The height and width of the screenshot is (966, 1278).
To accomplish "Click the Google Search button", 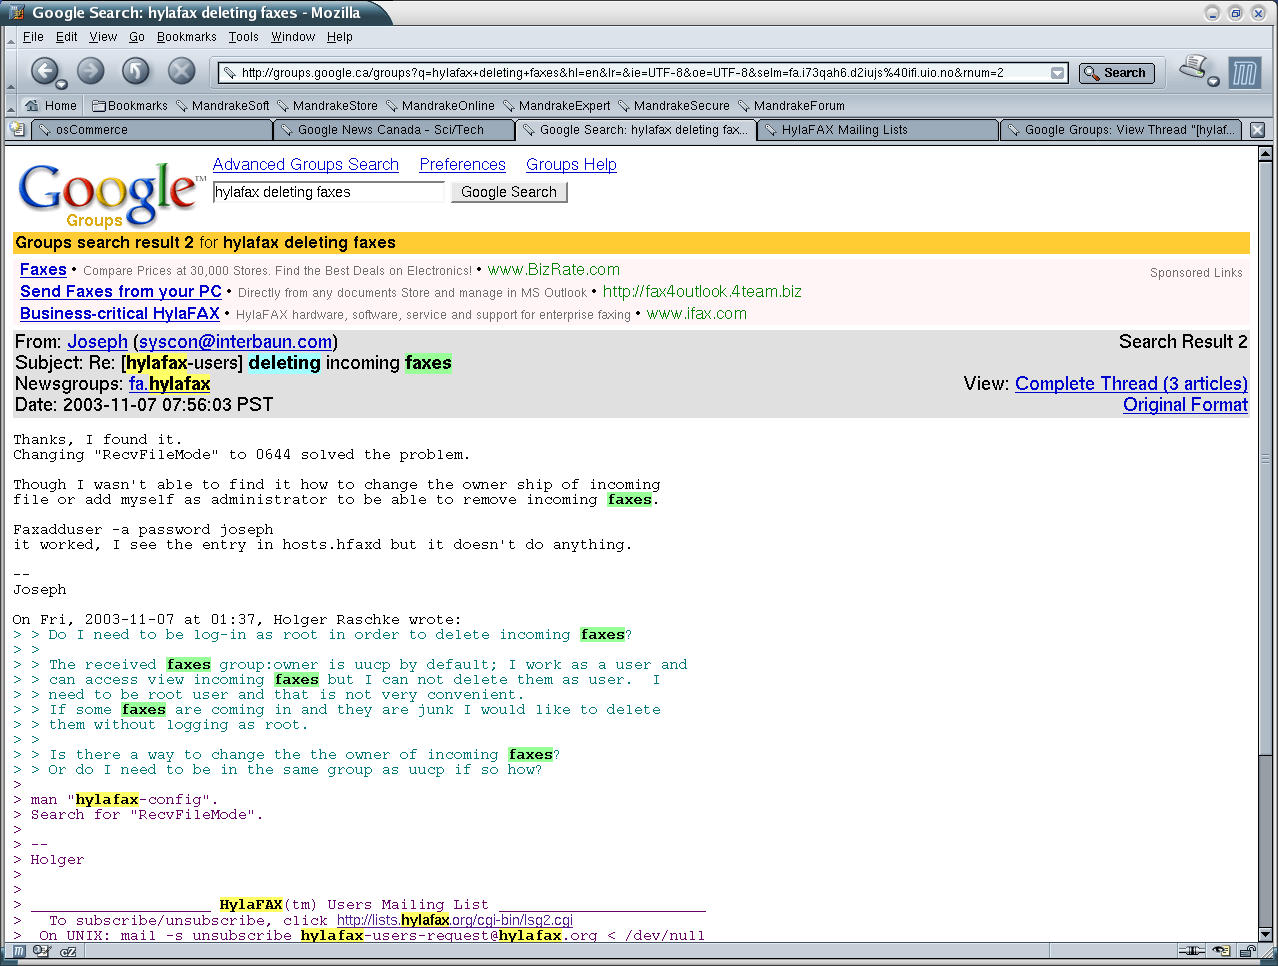I will coord(509,192).
